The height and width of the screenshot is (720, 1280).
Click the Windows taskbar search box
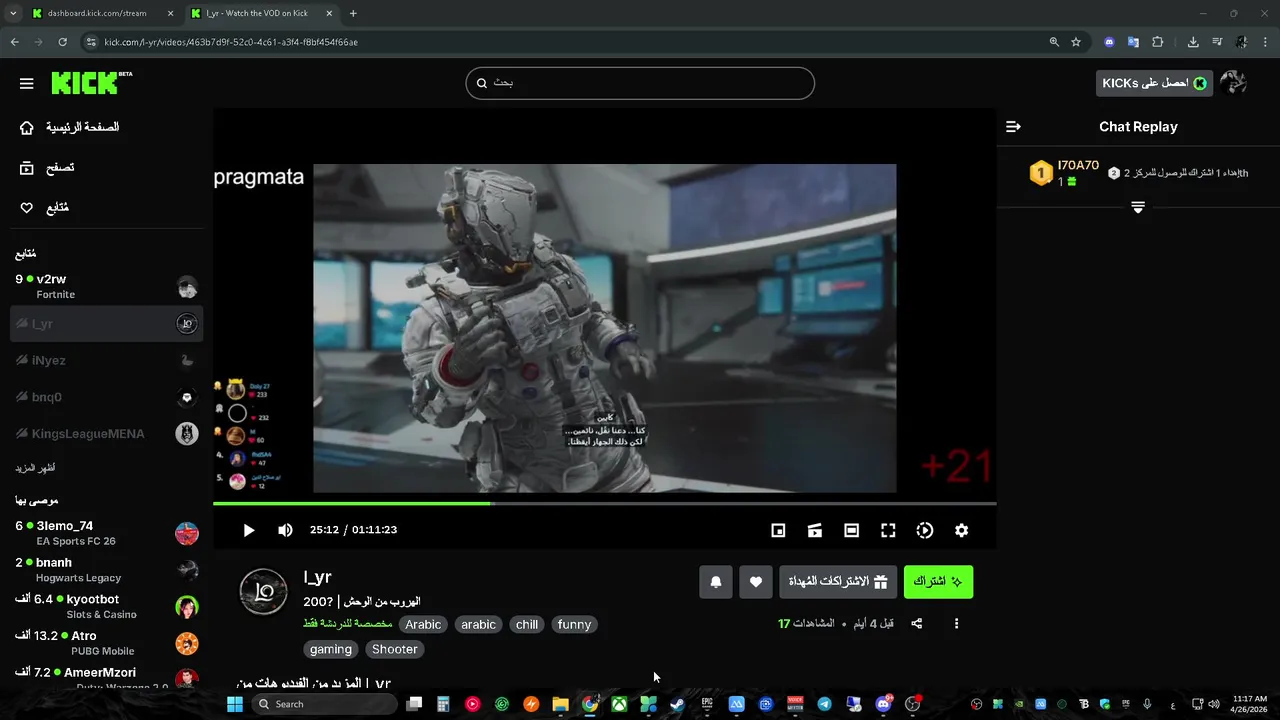(x=323, y=704)
